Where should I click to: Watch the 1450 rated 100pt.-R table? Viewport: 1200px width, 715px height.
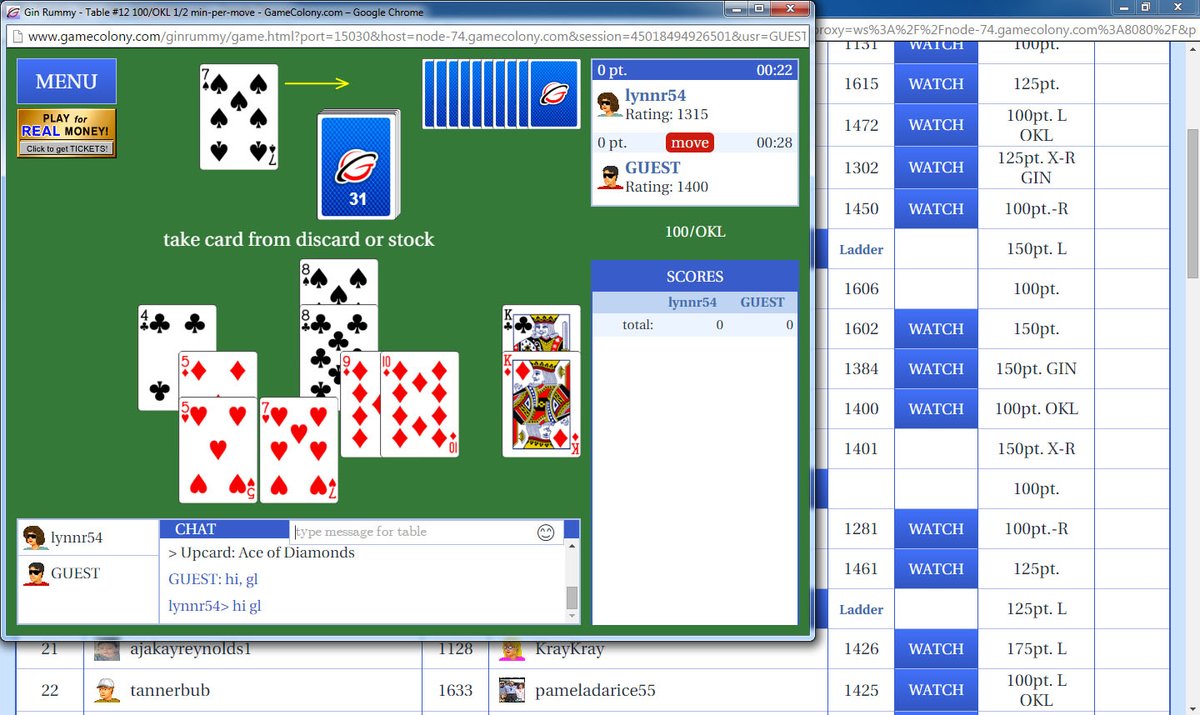pos(935,209)
